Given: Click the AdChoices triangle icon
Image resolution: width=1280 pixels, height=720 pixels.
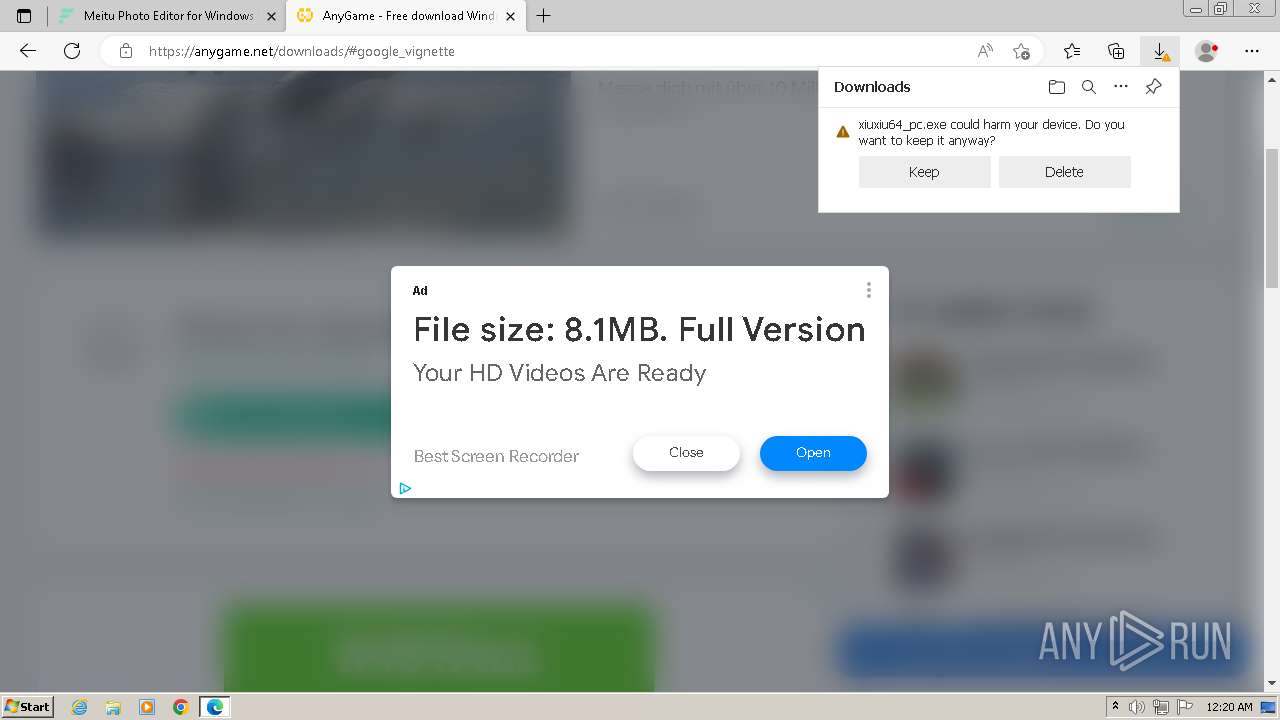Looking at the screenshot, I should [405, 488].
